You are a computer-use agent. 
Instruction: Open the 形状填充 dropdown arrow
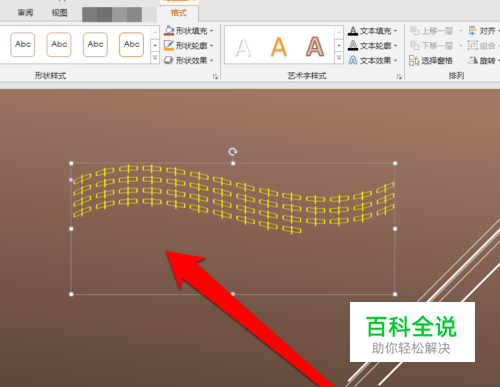coord(212,31)
